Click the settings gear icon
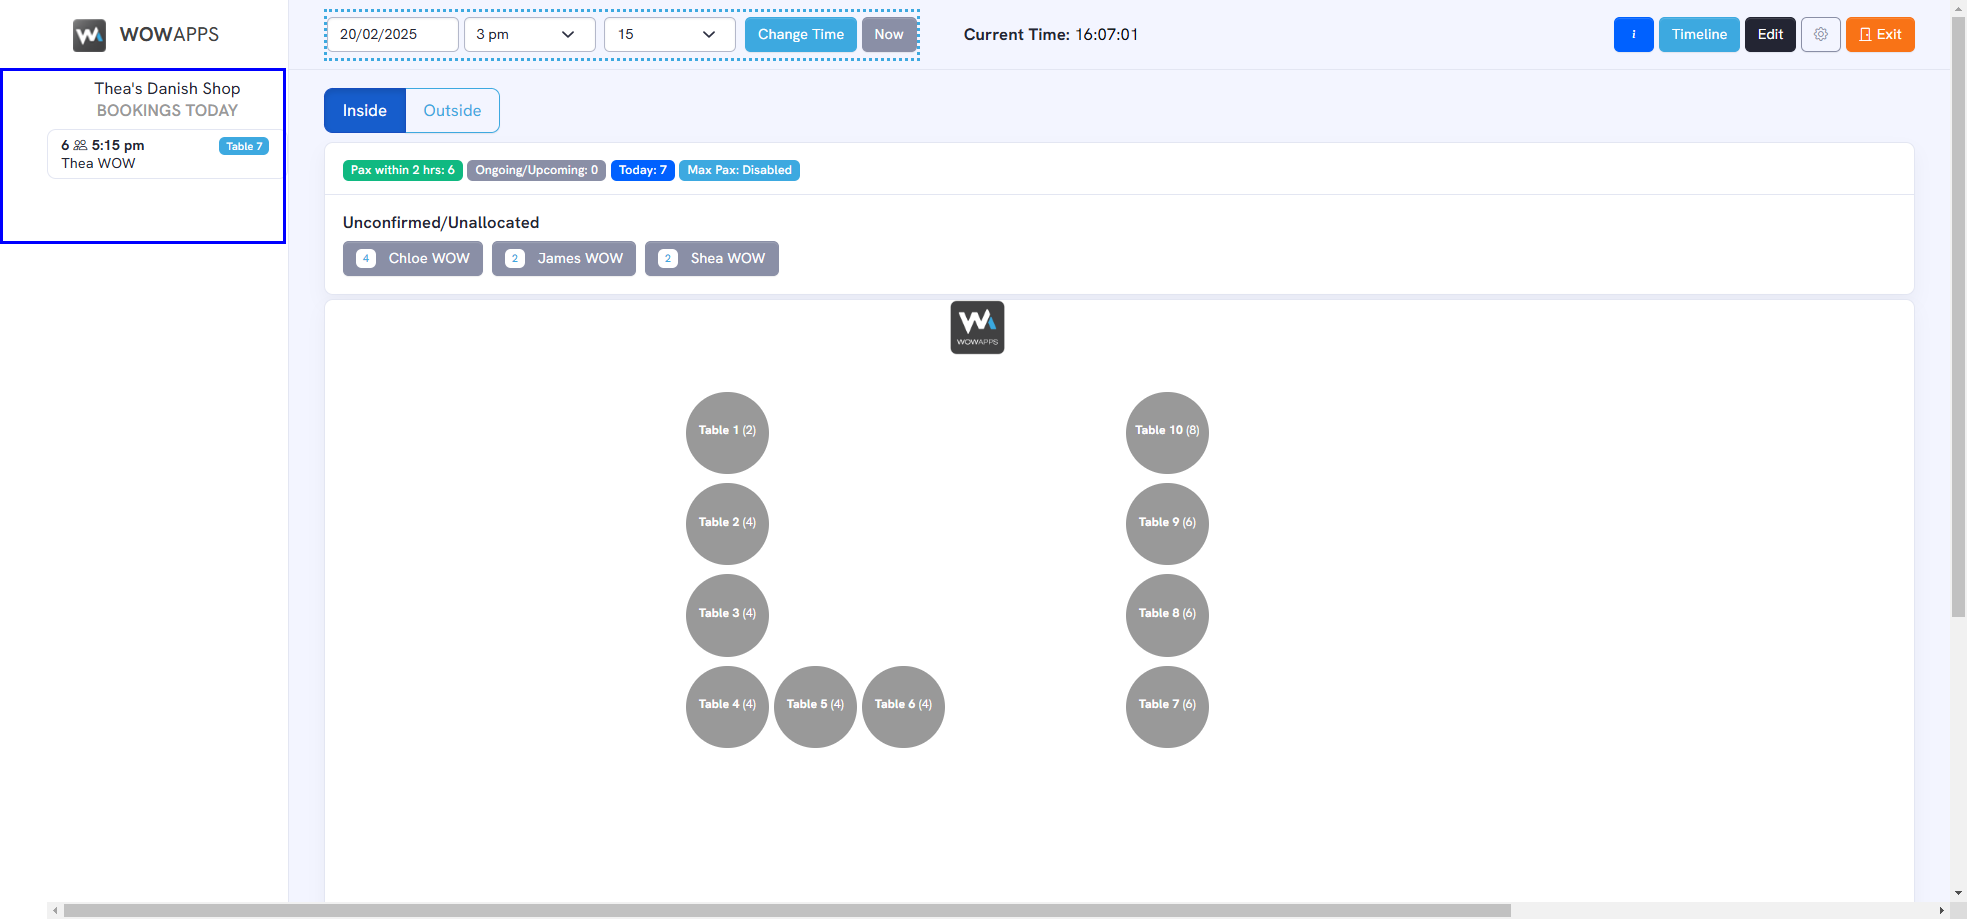The height and width of the screenshot is (919, 1967). (1820, 34)
